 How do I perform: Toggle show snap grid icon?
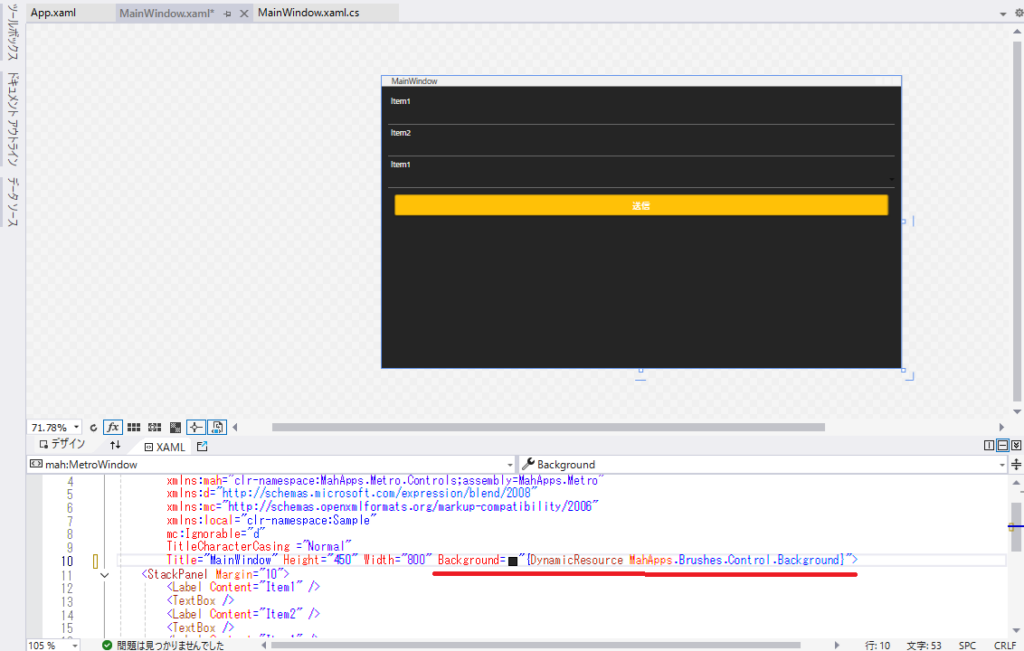[x=134, y=428]
